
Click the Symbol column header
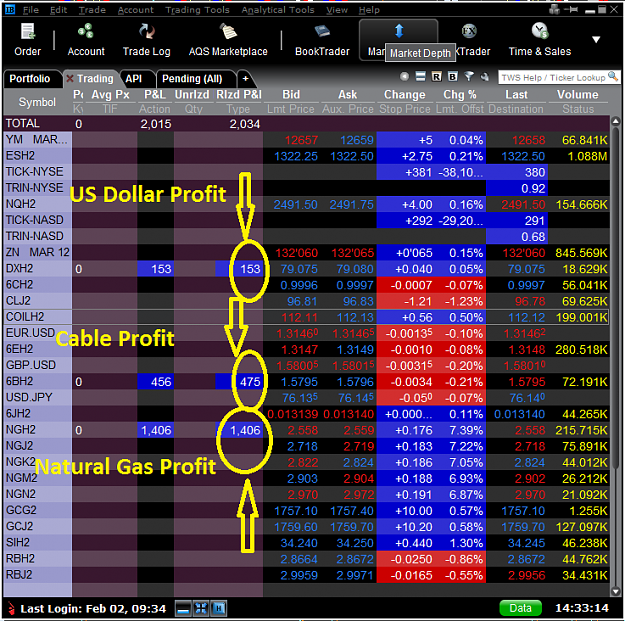pos(37,102)
